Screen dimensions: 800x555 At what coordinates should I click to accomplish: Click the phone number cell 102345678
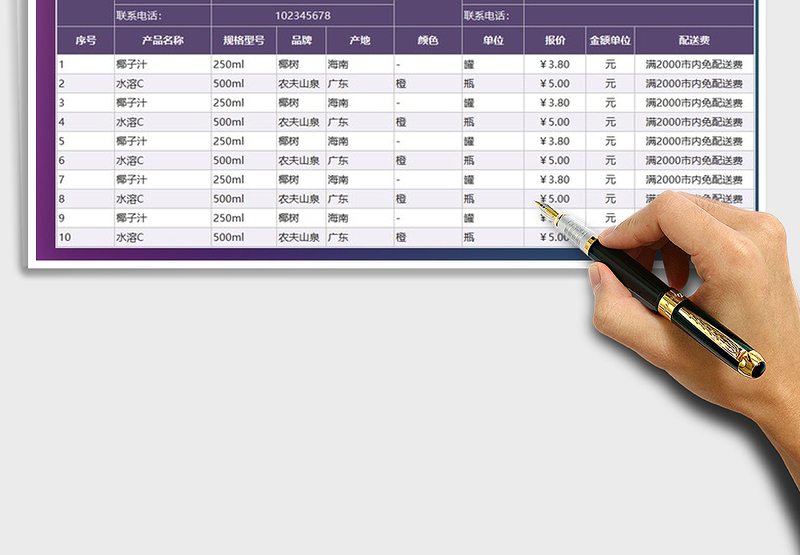pos(302,16)
